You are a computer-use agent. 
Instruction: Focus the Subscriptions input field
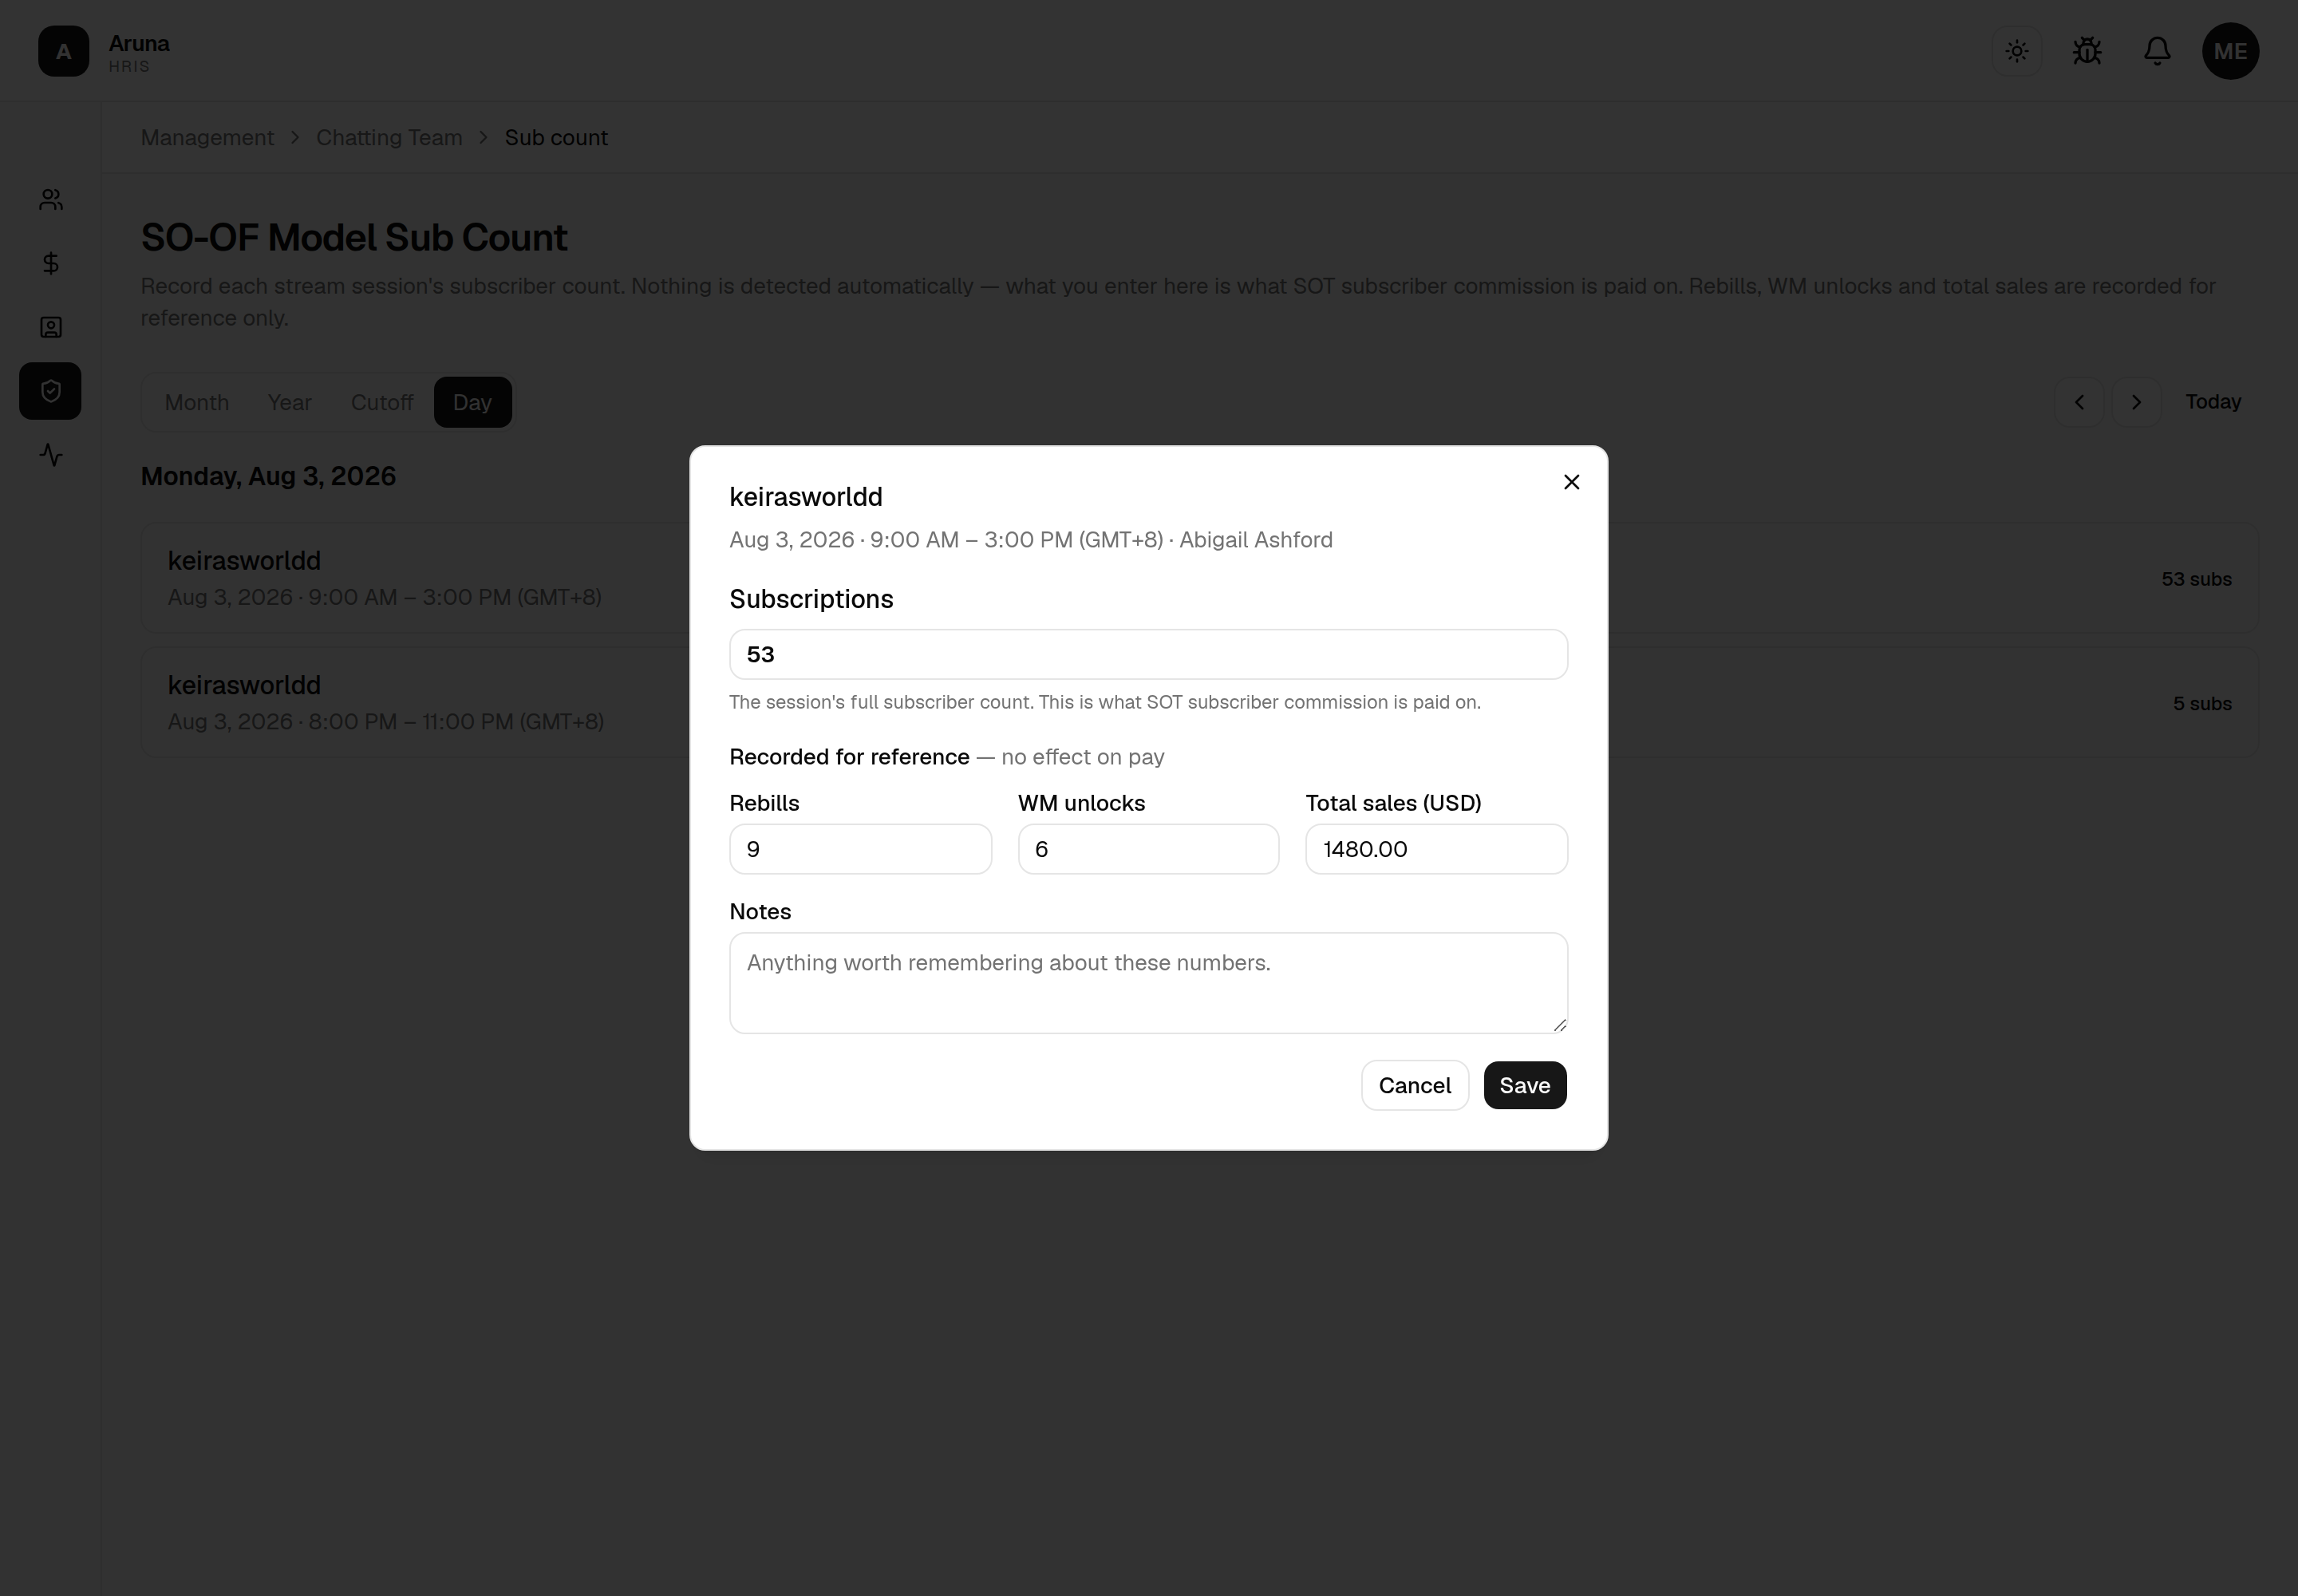click(1148, 655)
